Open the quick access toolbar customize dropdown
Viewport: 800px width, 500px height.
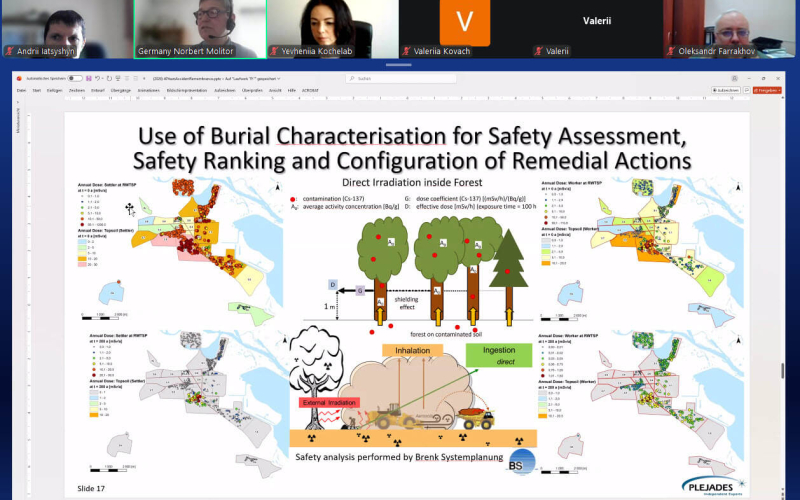coord(144,79)
